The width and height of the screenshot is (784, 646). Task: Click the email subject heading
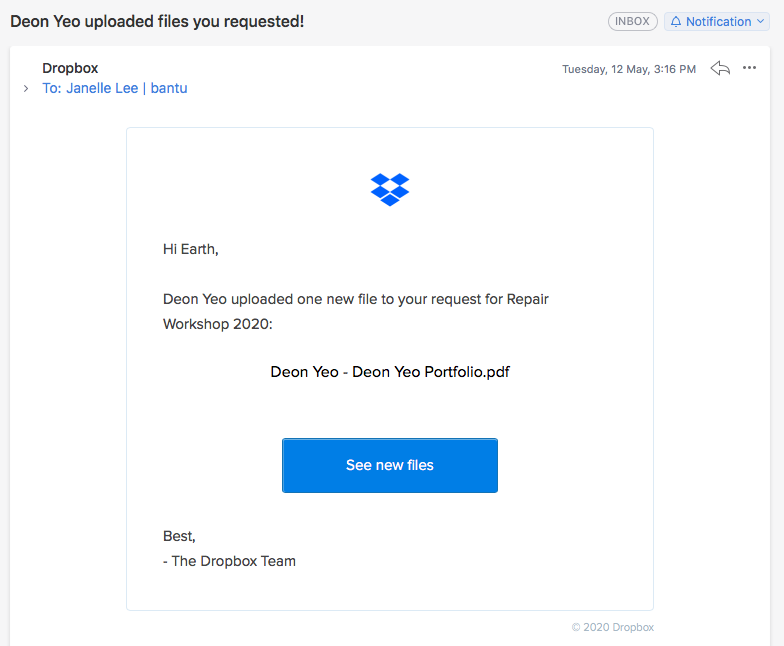click(x=157, y=22)
